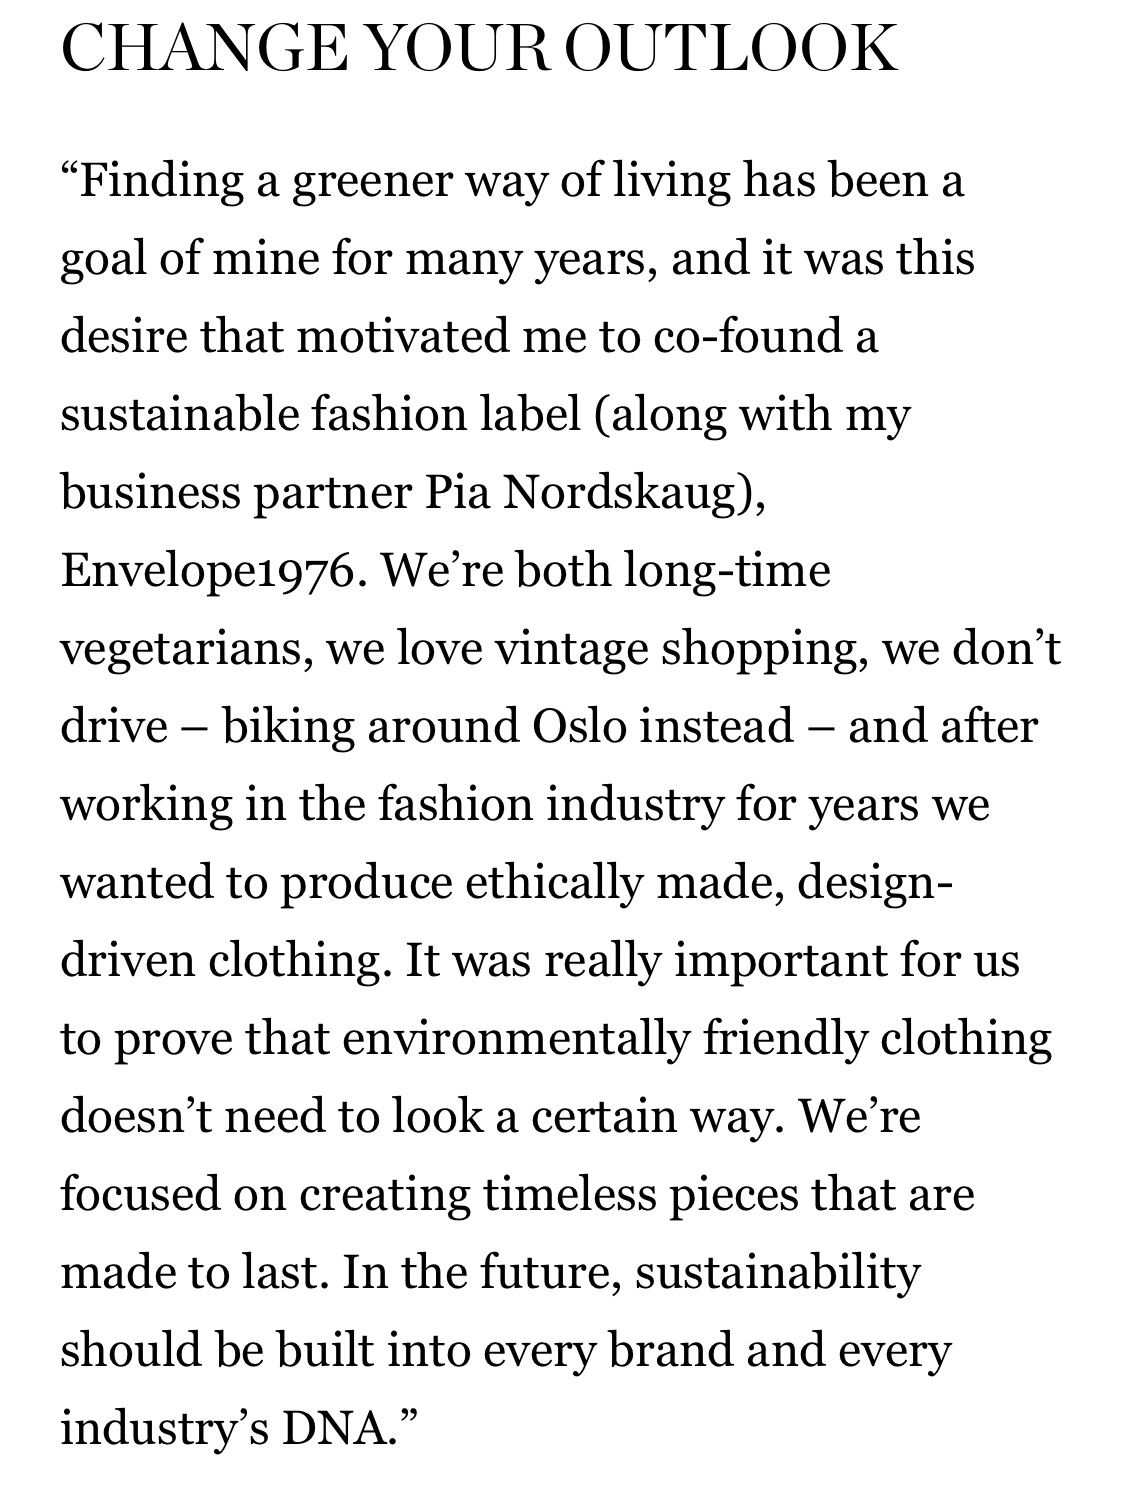Click the word "motivated"
Image resolution: width=1125 pixels, height=1489 pixels.
tap(403, 336)
